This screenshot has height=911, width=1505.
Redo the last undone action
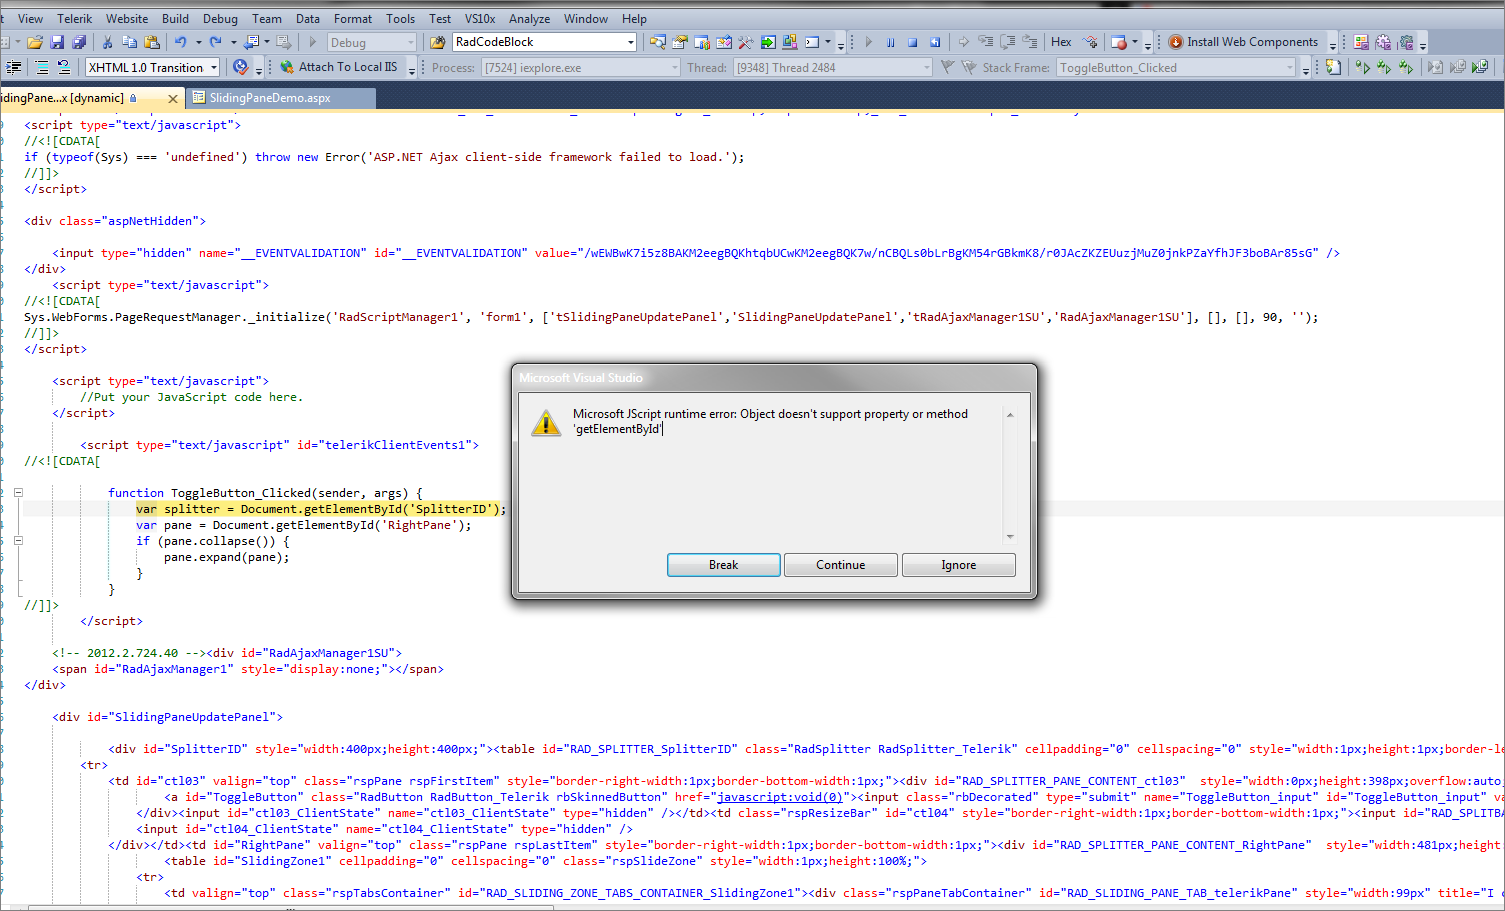(x=215, y=42)
